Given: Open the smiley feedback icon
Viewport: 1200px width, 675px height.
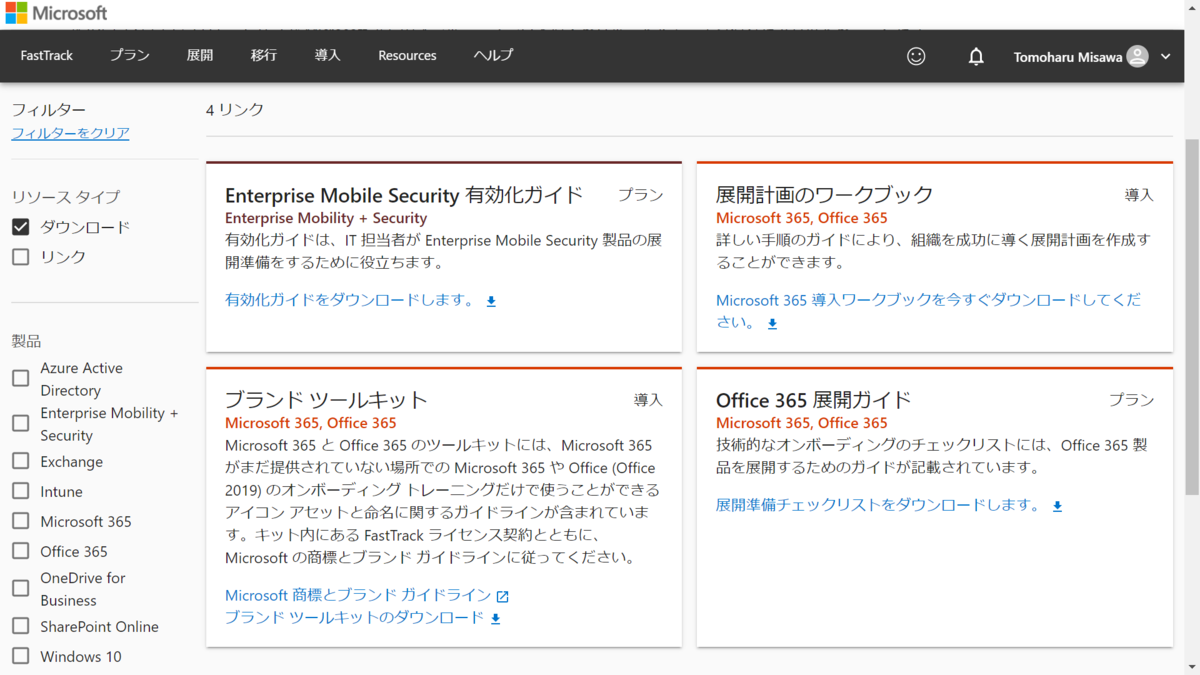Looking at the screenshot, I should 916,56.
